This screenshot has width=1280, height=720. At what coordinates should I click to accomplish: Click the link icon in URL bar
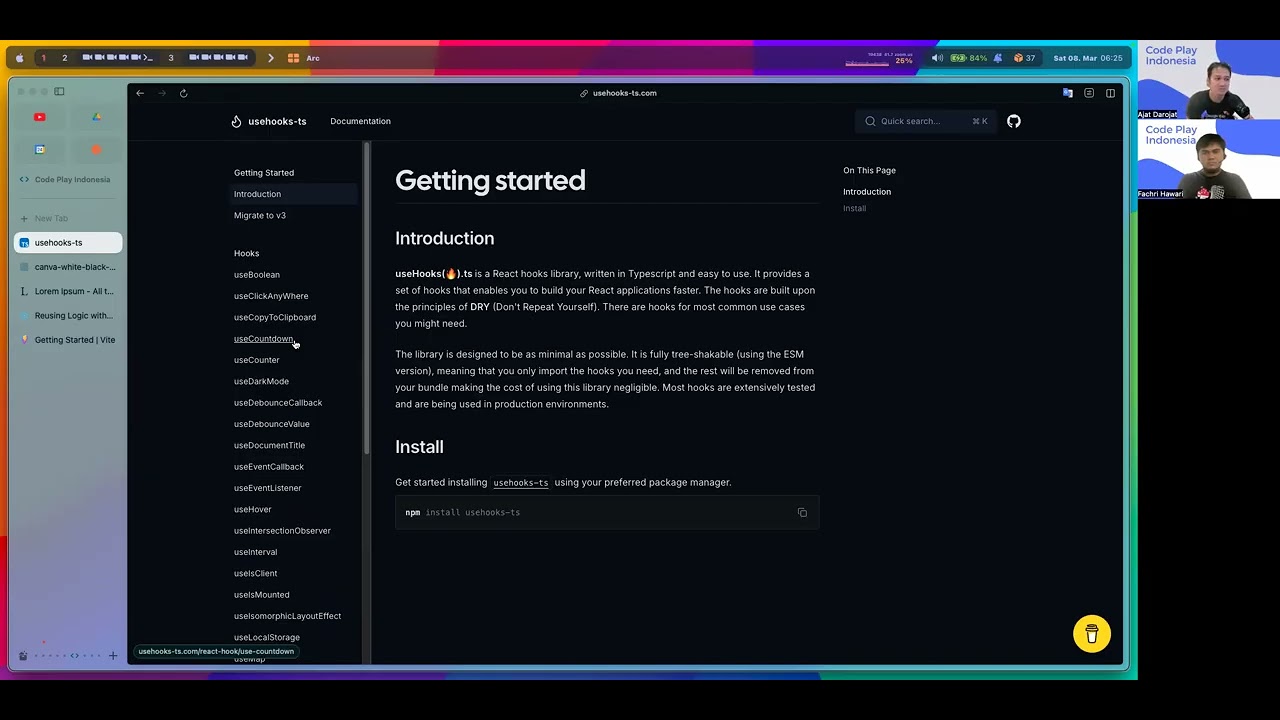[x=584, y=93]
